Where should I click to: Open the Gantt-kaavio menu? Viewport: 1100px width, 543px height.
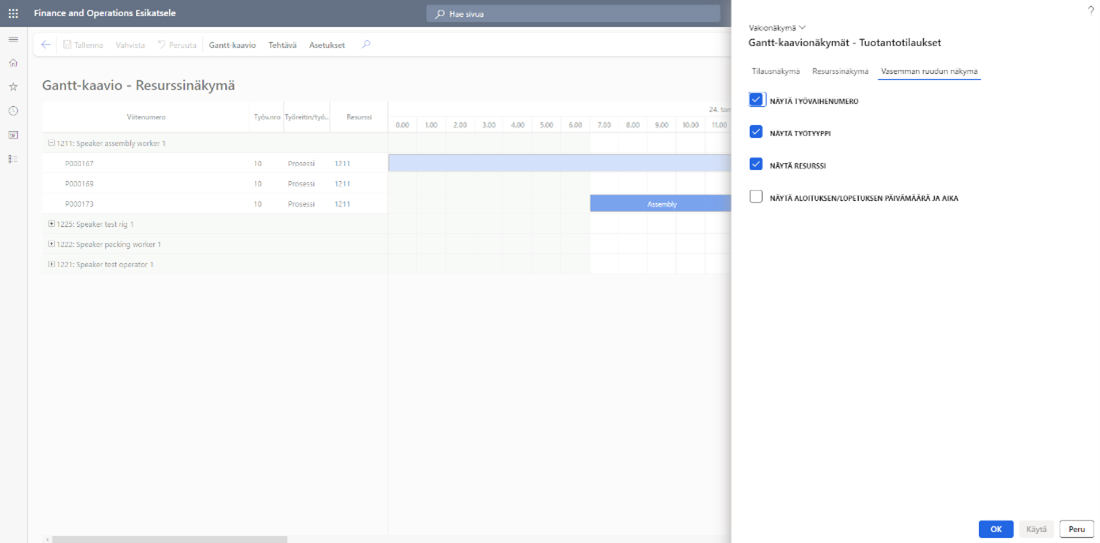(x=232, y=45)
